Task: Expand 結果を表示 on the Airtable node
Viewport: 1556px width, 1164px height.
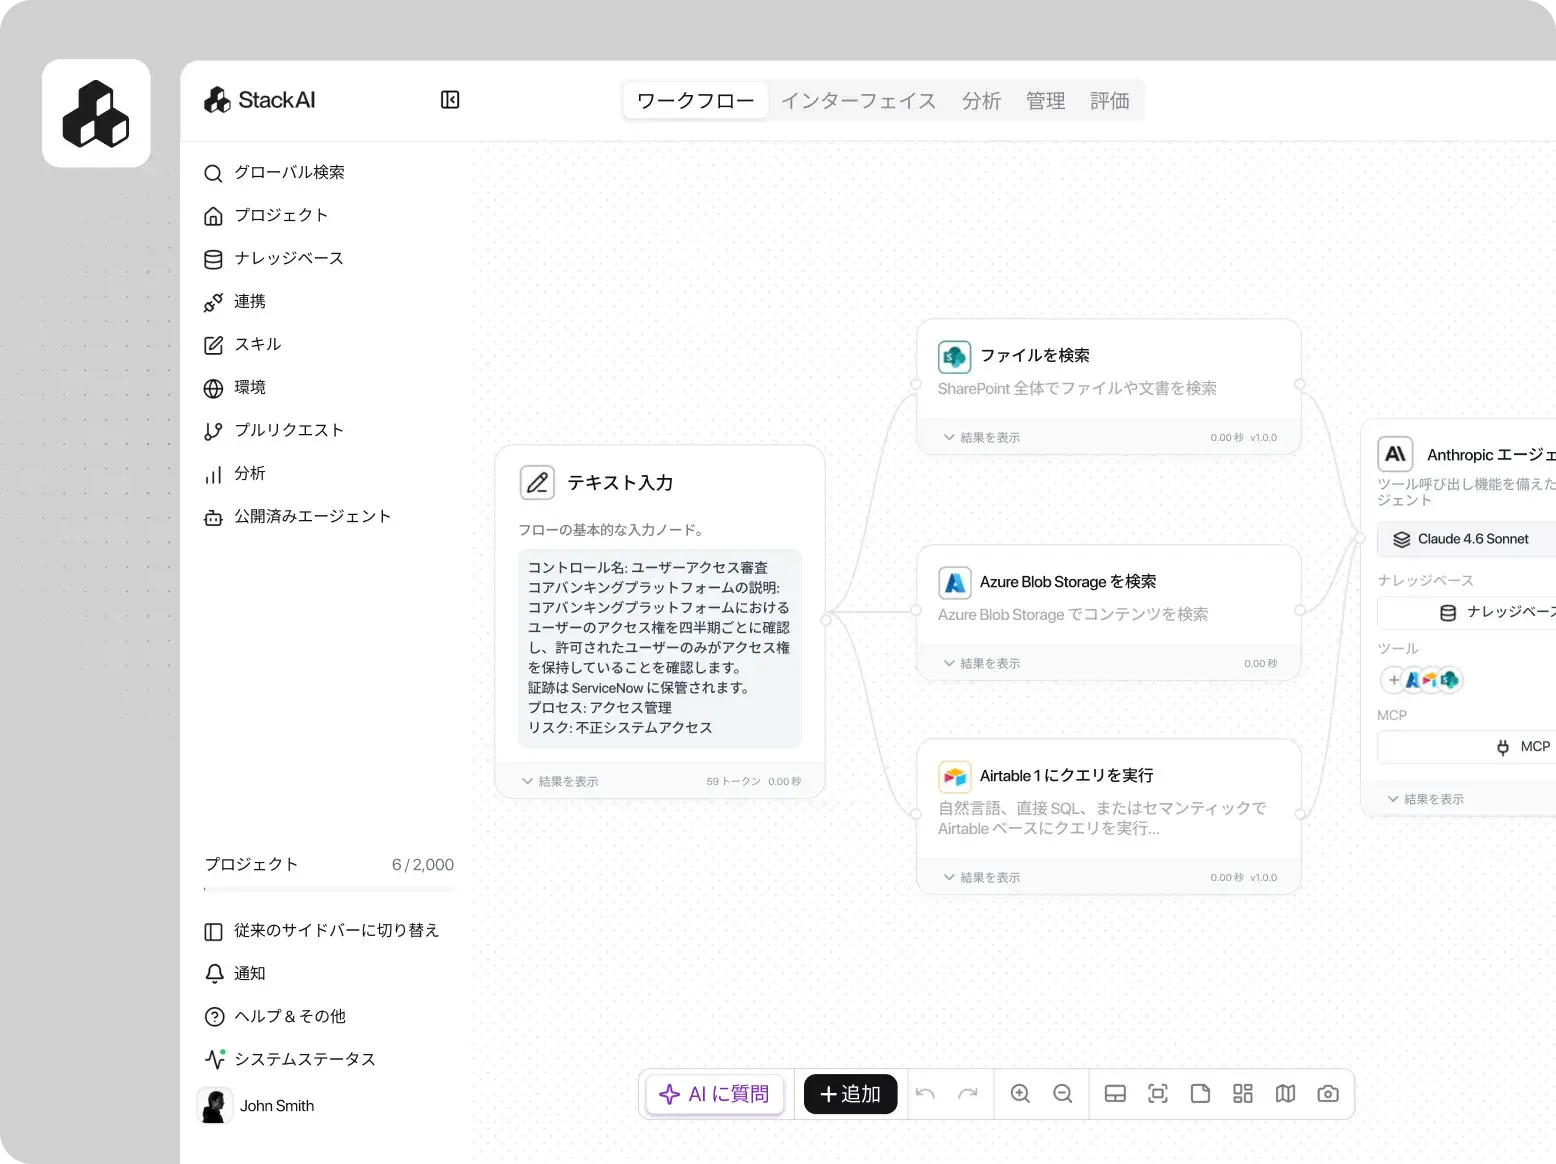Action: (982, 878)
